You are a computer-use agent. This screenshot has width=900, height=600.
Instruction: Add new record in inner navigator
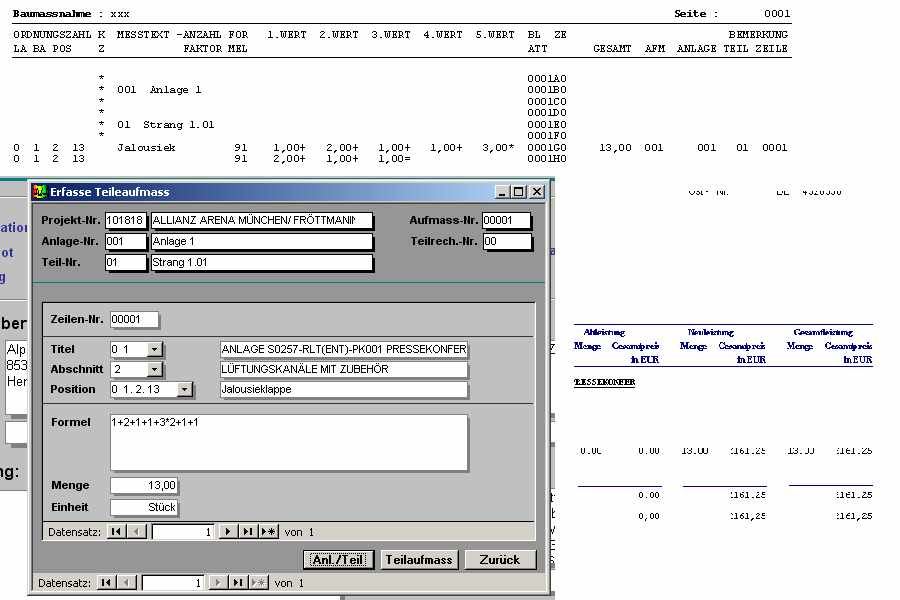tap(268, 532)
